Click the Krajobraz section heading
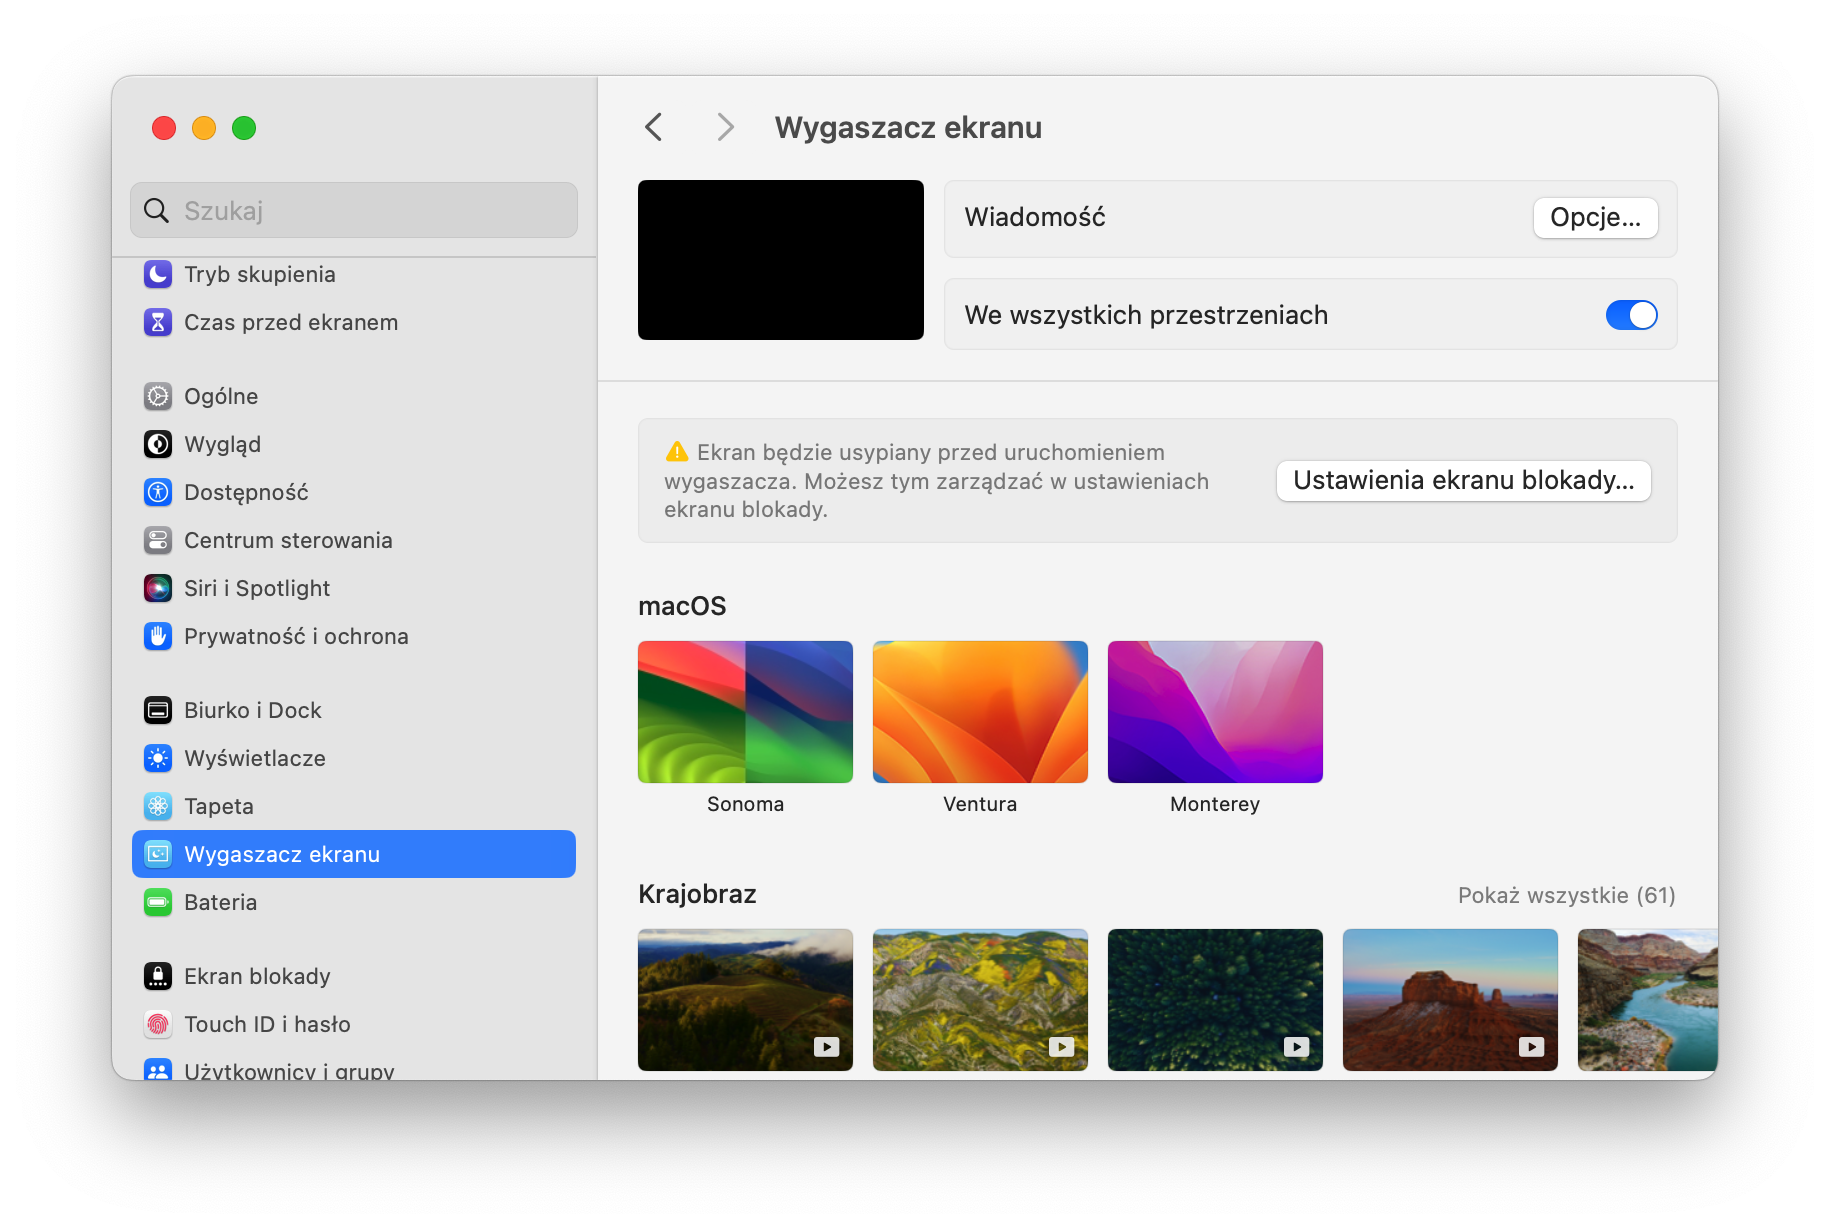1830x1228 pixels. click(697, 894)
